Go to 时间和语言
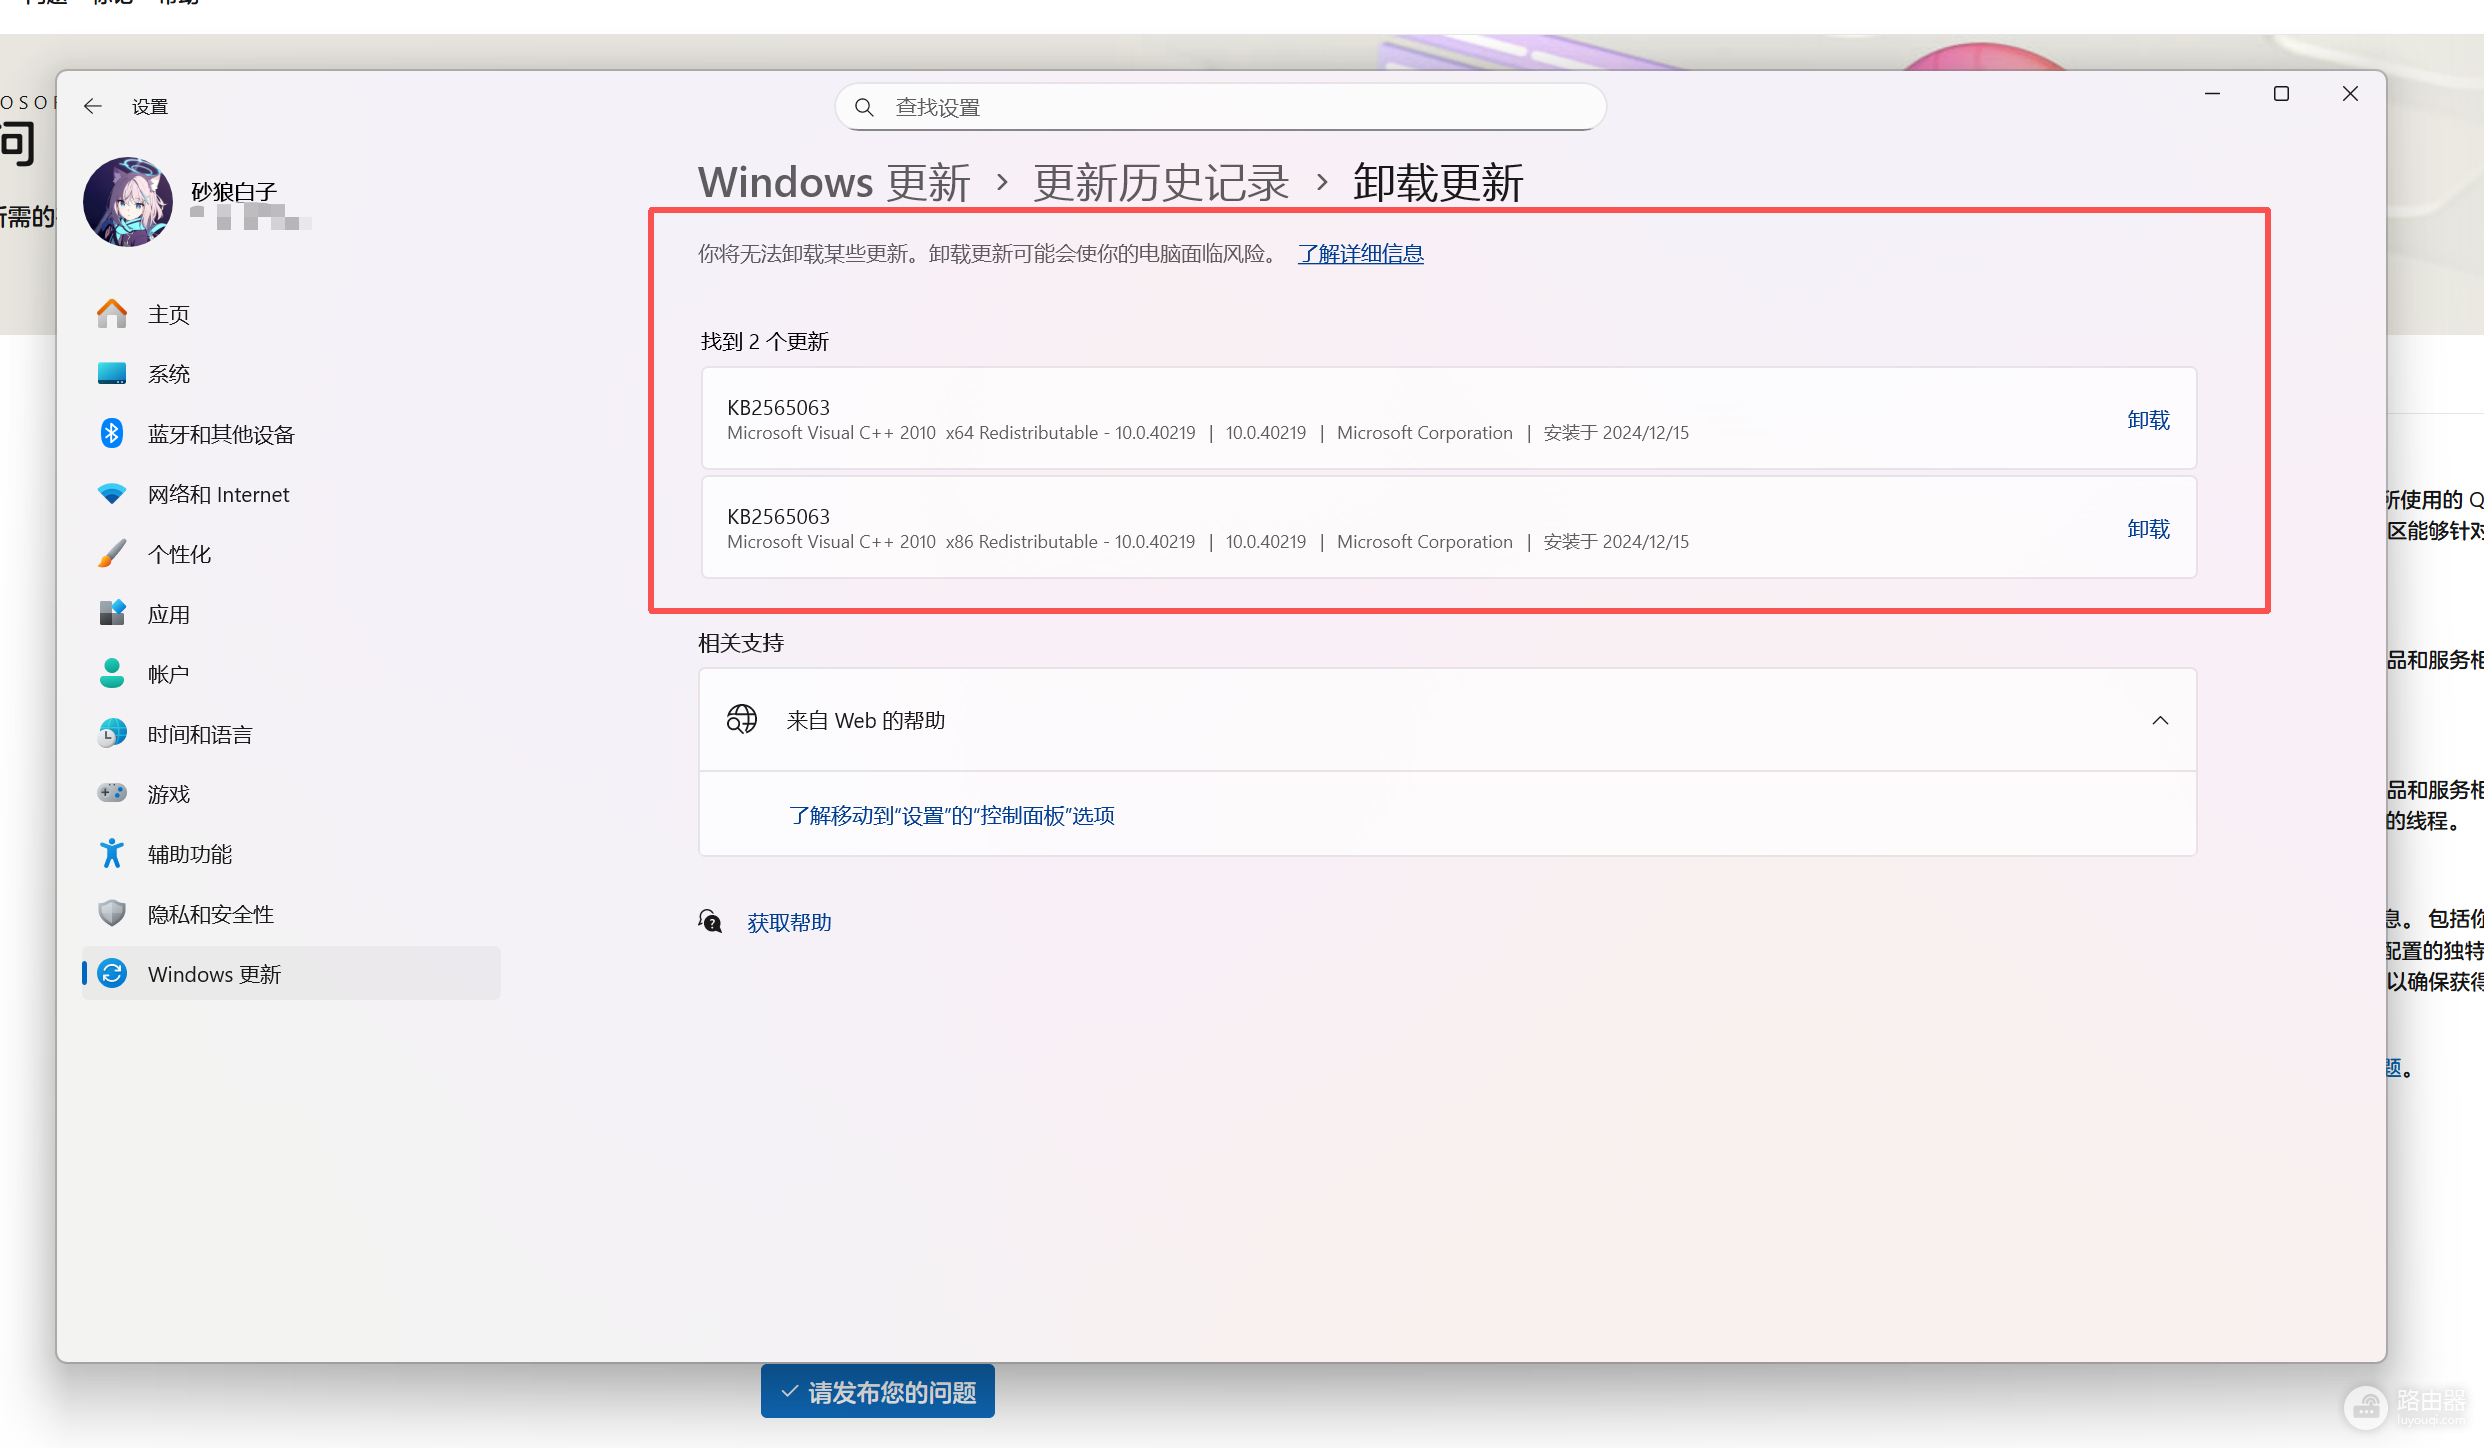This screenshot has width=2484, height=1448. 291,734
